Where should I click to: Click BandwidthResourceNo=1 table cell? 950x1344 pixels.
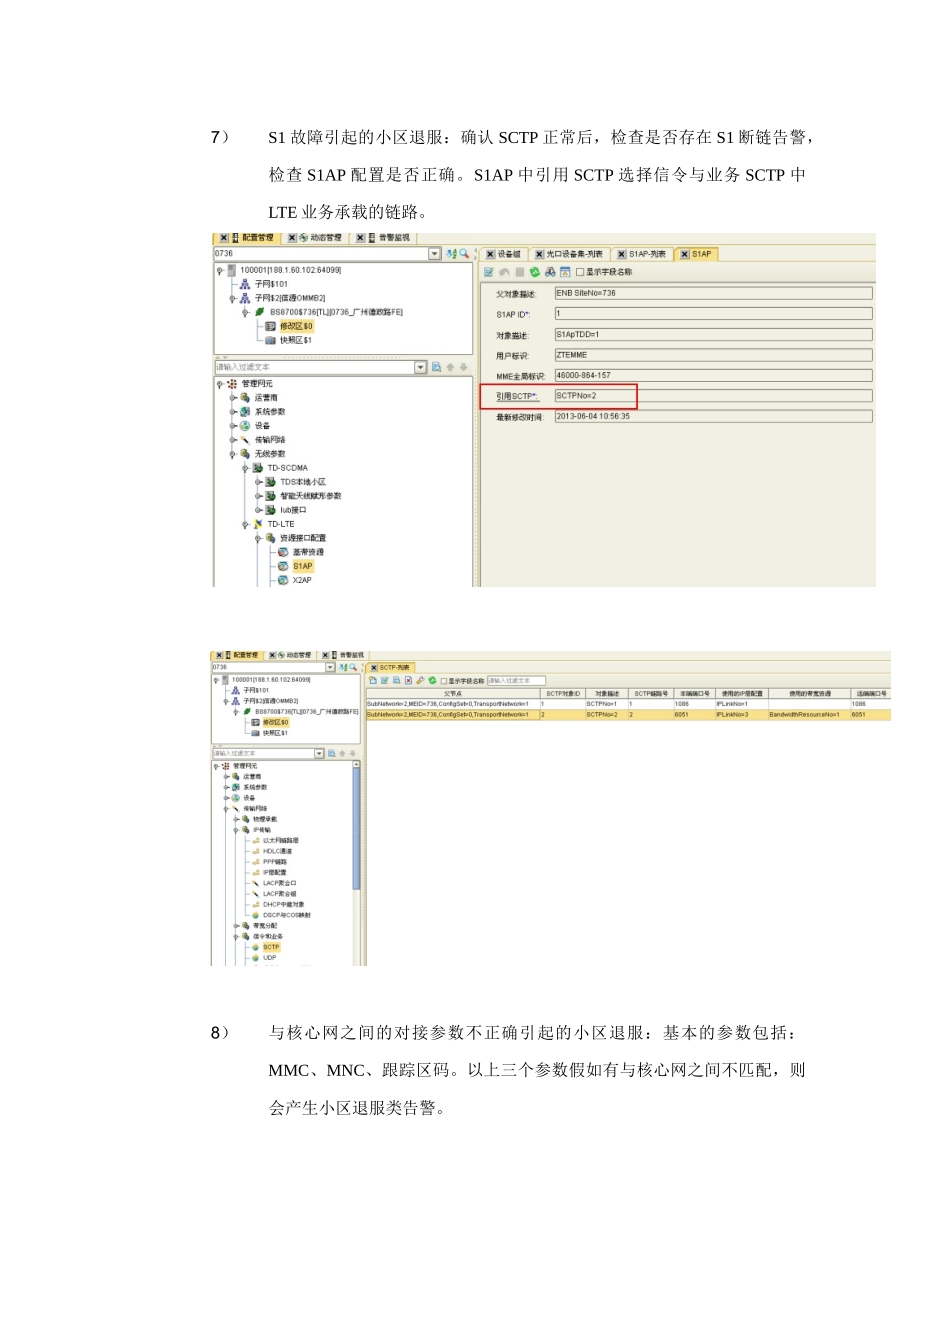(808, 715)
